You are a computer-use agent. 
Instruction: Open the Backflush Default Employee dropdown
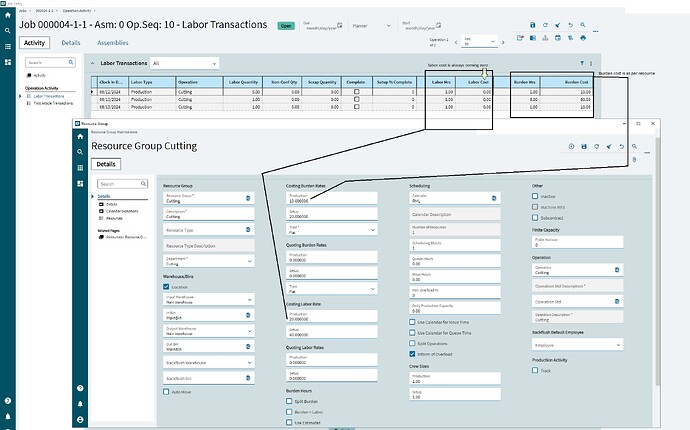(x=578, y=345)
